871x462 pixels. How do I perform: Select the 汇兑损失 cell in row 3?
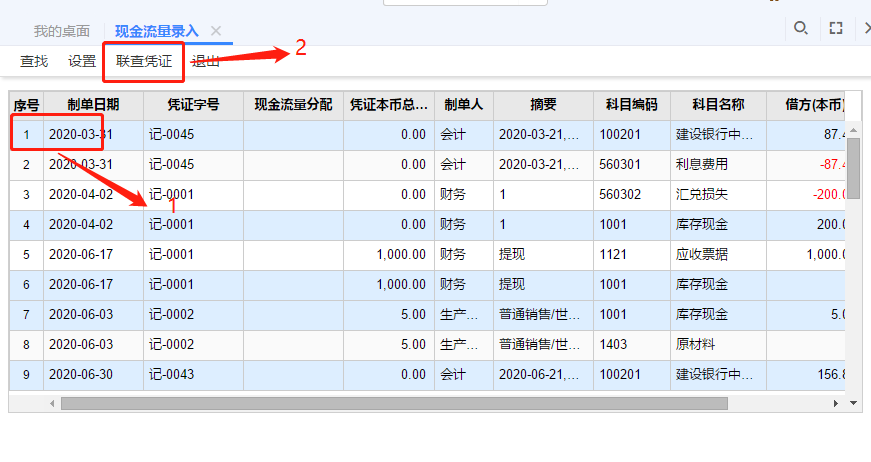(x=717, y=195)
